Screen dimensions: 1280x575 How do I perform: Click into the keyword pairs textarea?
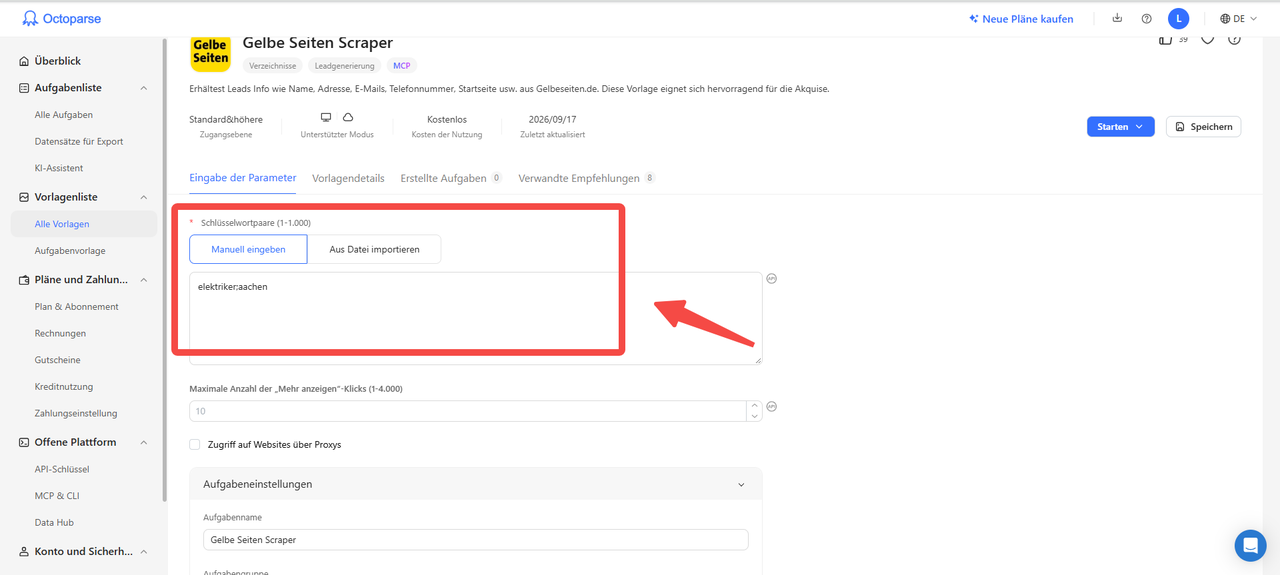(476, 318)
